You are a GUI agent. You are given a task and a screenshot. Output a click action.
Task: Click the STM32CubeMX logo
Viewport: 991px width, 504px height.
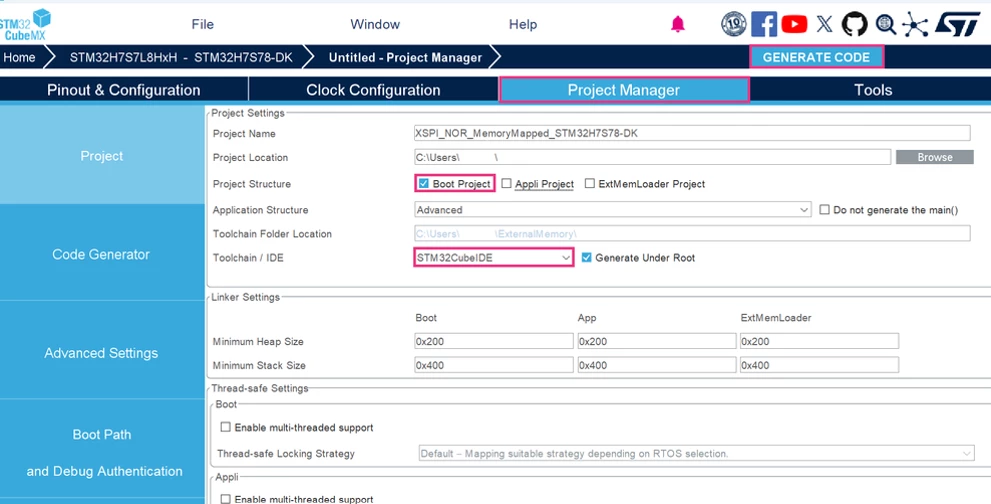point(25,25)
